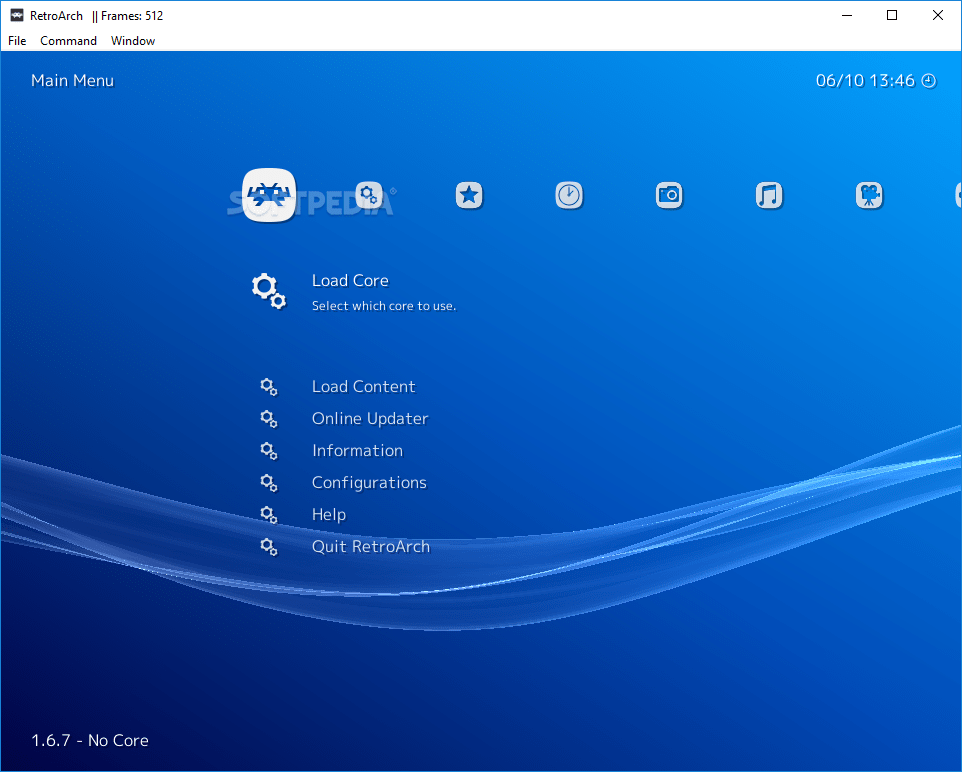This screenshot has width=962, height=772.
Task: Select the RetroArch Main Menu invader icon
Action: tap(269, 195)
